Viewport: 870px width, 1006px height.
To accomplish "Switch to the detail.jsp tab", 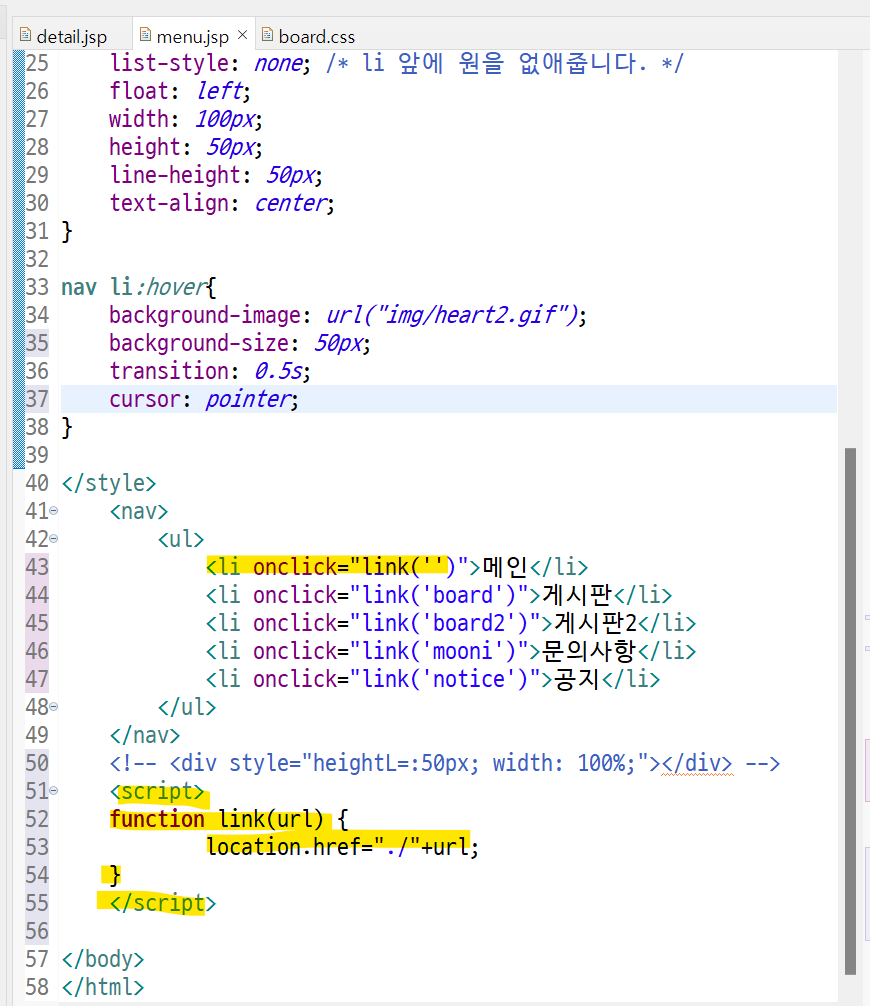I will tap(71, 36).
